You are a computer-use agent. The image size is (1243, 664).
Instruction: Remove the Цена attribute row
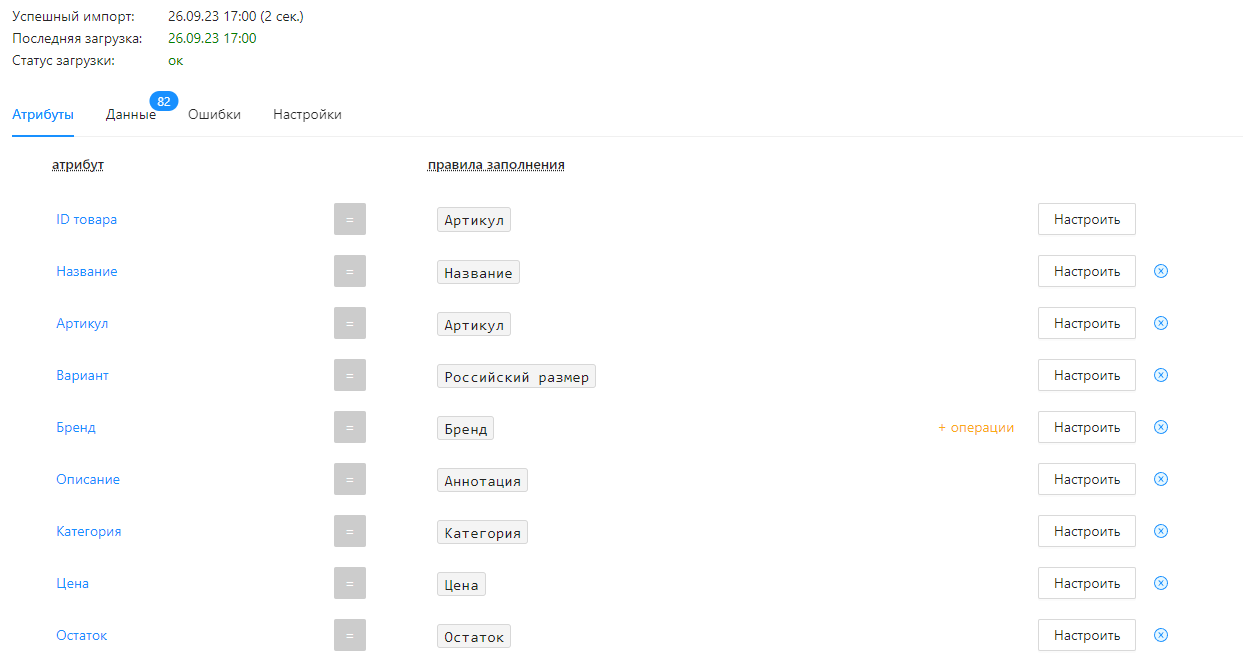coord(1161,583)
